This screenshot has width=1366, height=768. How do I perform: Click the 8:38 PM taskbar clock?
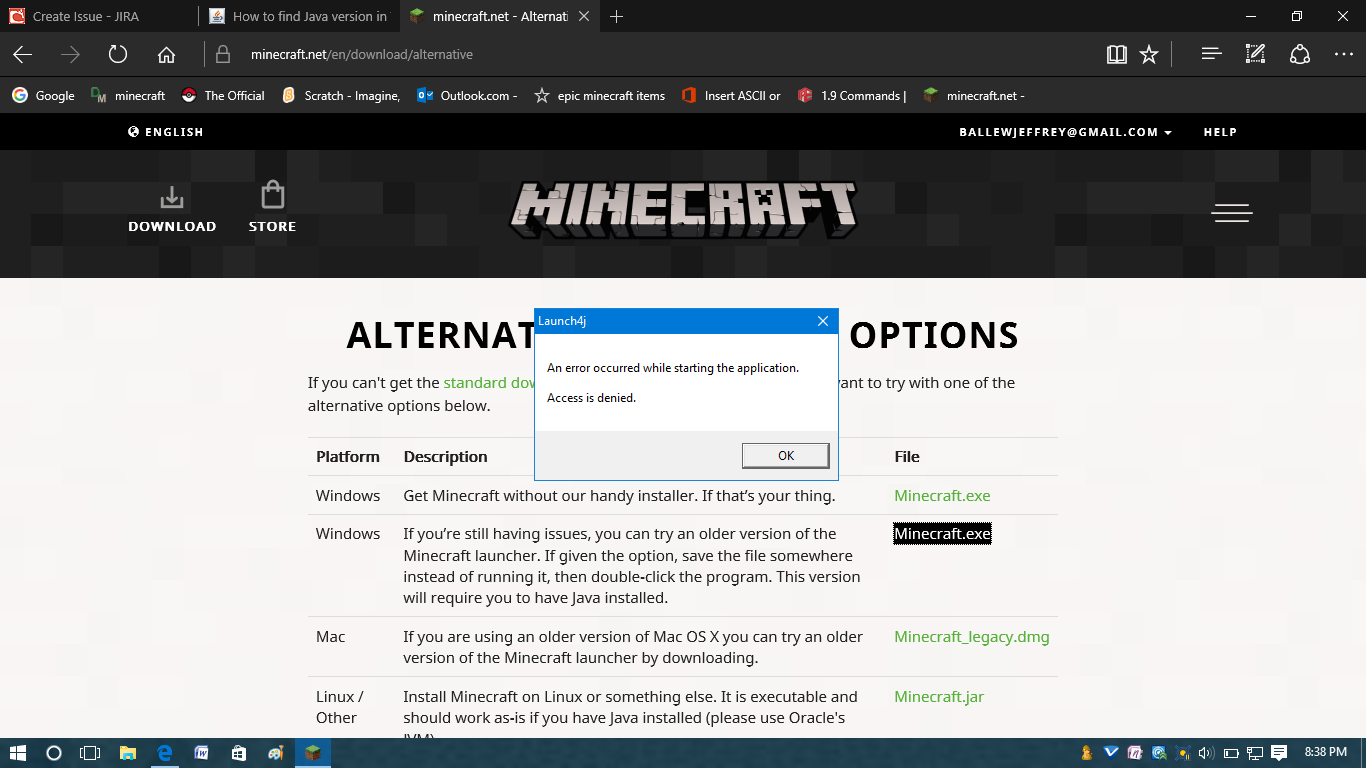[x=1325, y=753]
